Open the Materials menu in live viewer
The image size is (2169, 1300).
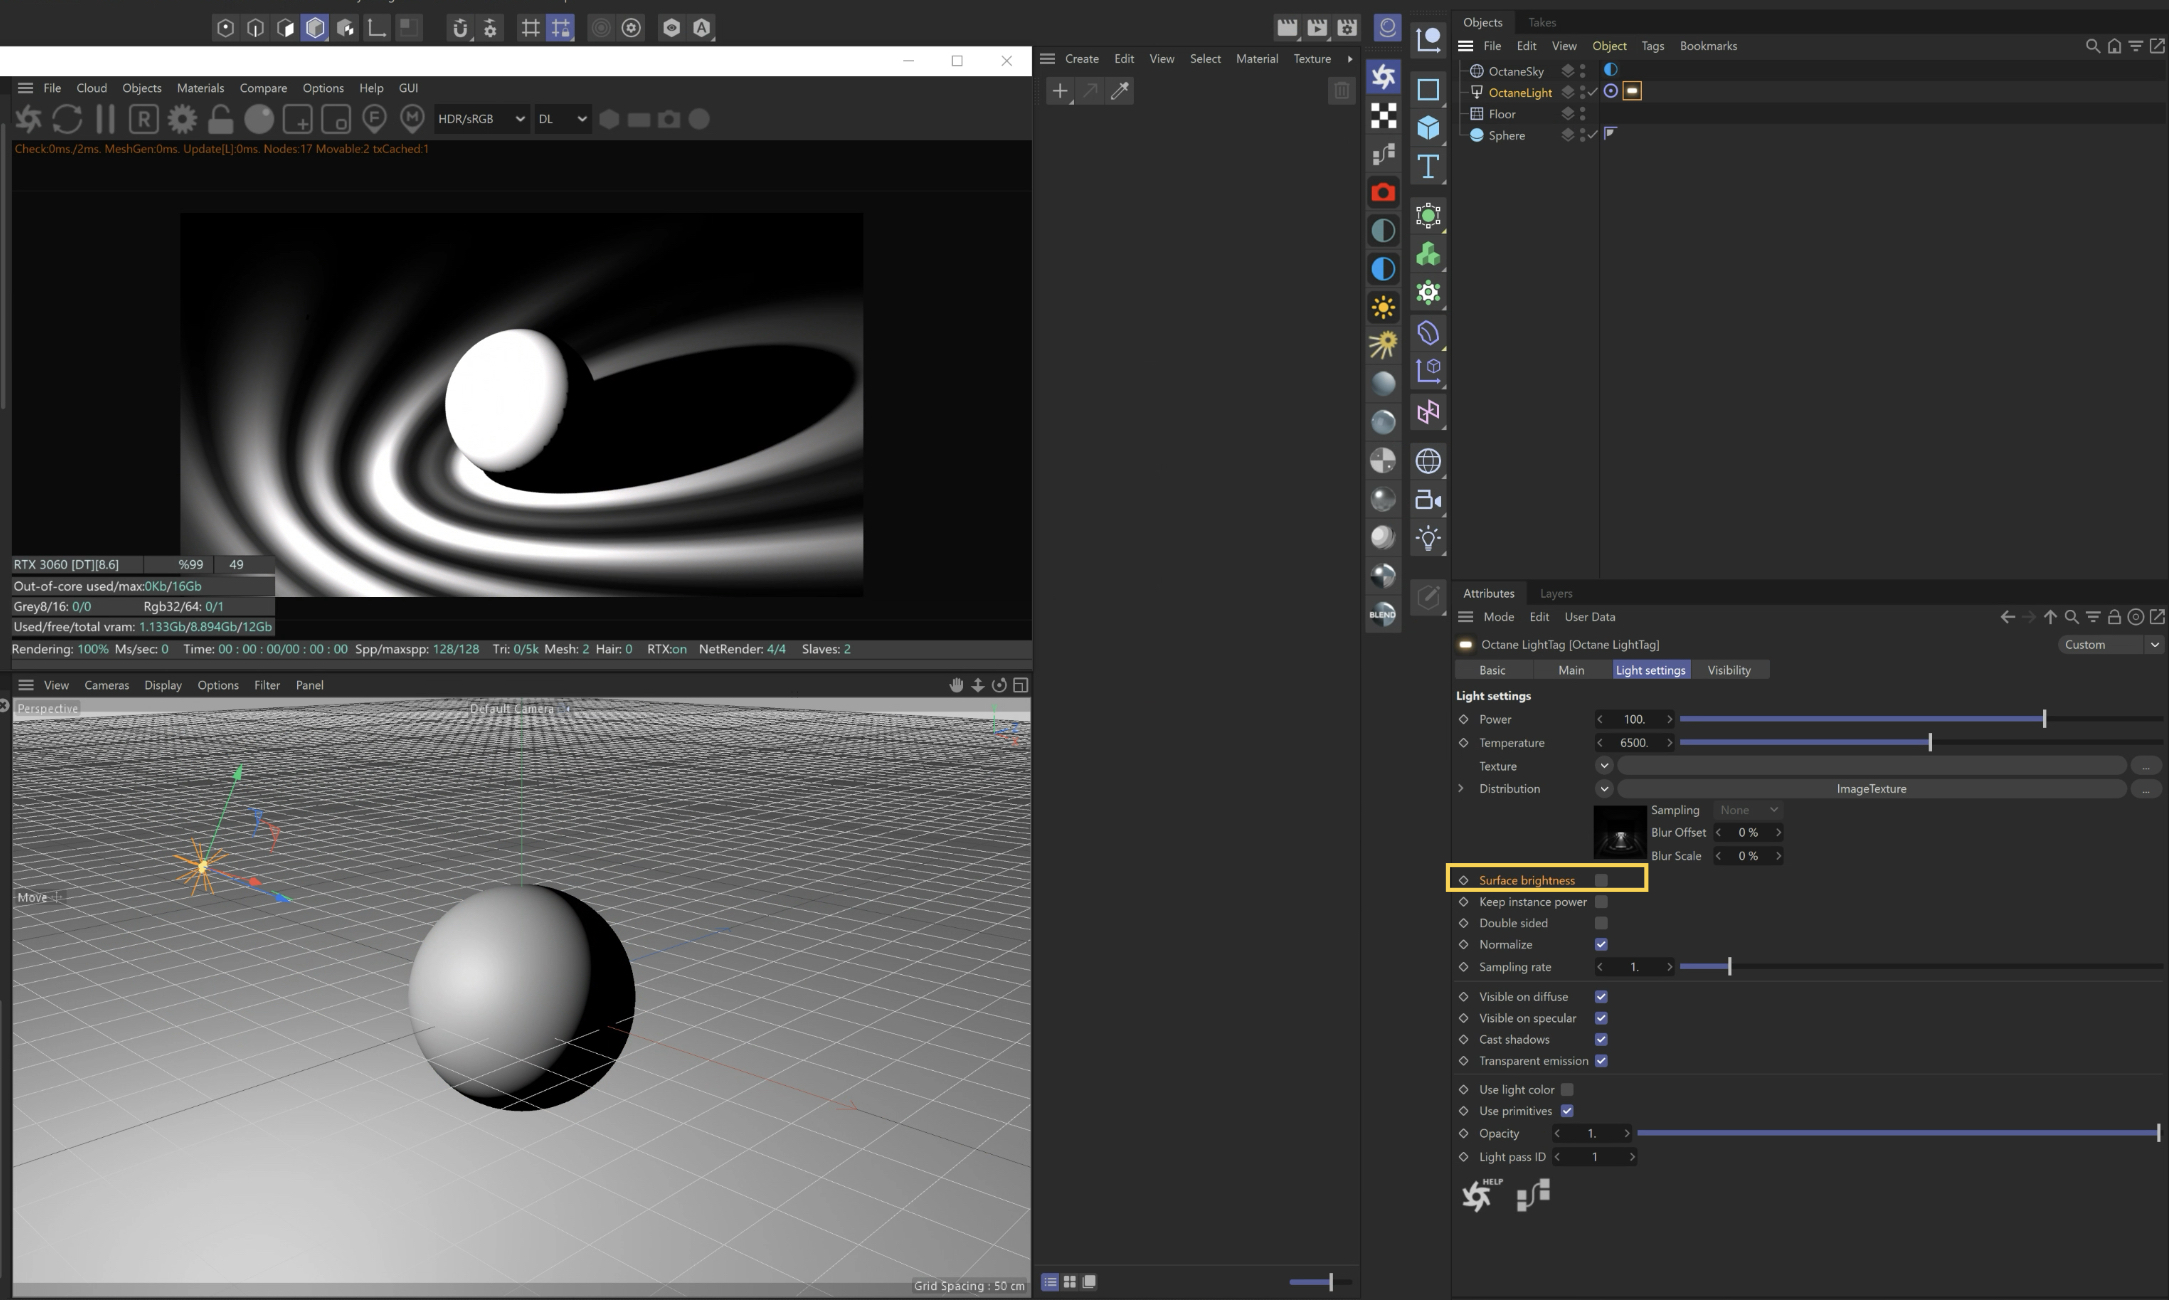(200, 88)
